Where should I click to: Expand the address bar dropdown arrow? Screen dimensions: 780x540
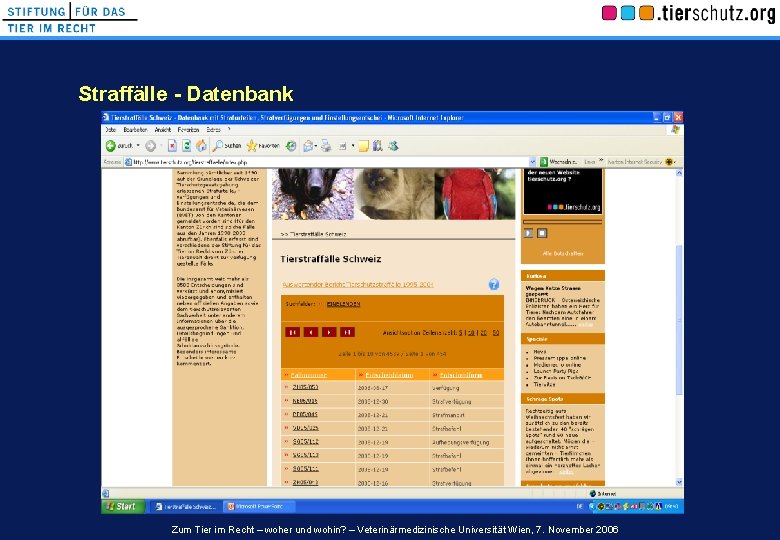pos(533,162)
